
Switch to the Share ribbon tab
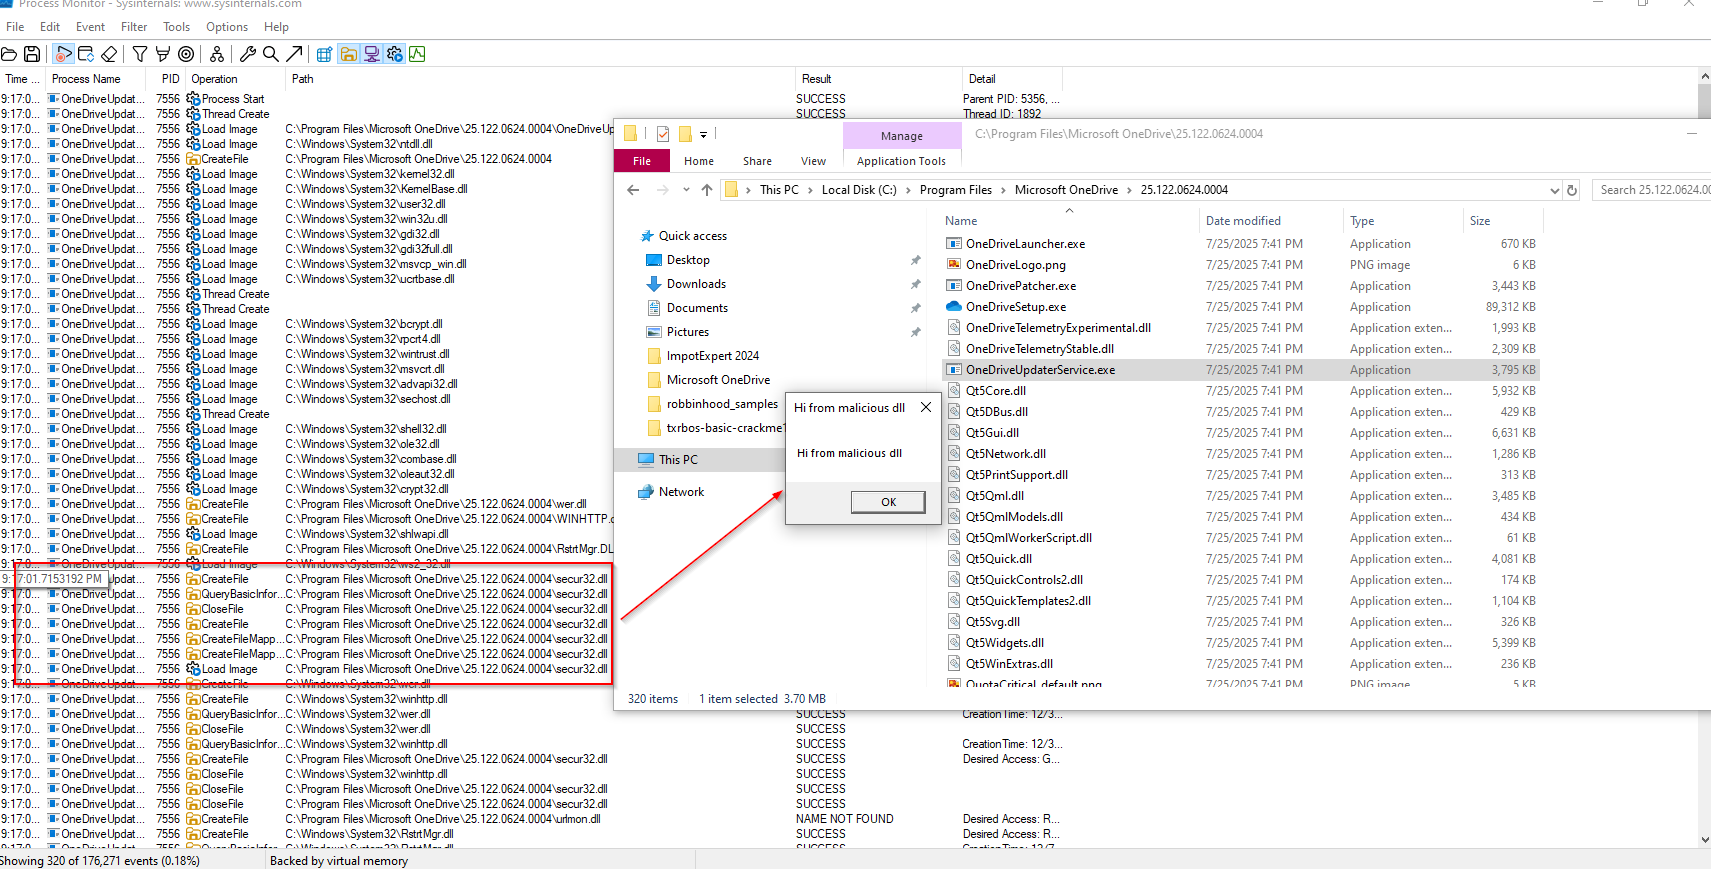point(757,161)
